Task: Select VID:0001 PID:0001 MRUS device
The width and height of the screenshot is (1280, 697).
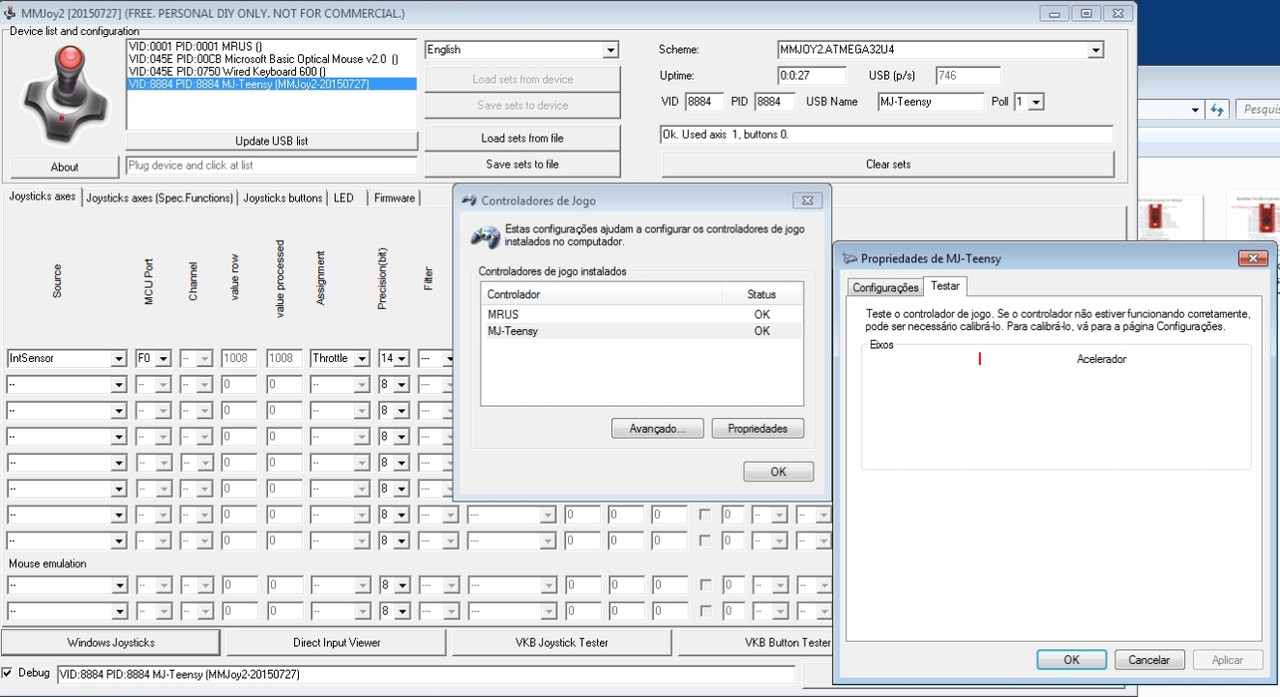Action: click(x=271, y=46)
